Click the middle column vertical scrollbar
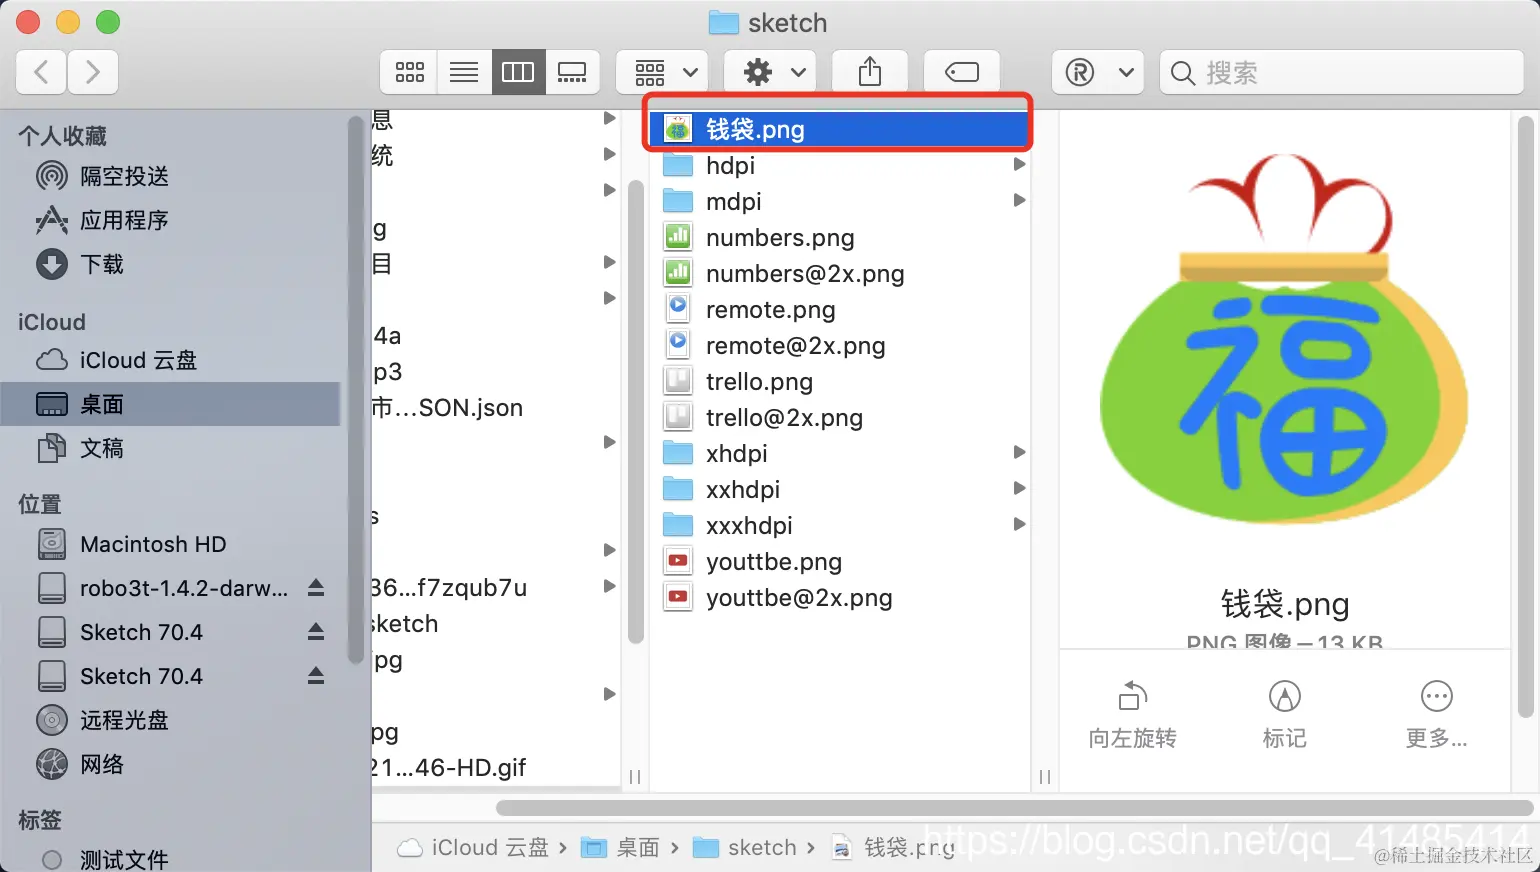This screenshot has width=1540, height=872. click(x=635, y=412)
